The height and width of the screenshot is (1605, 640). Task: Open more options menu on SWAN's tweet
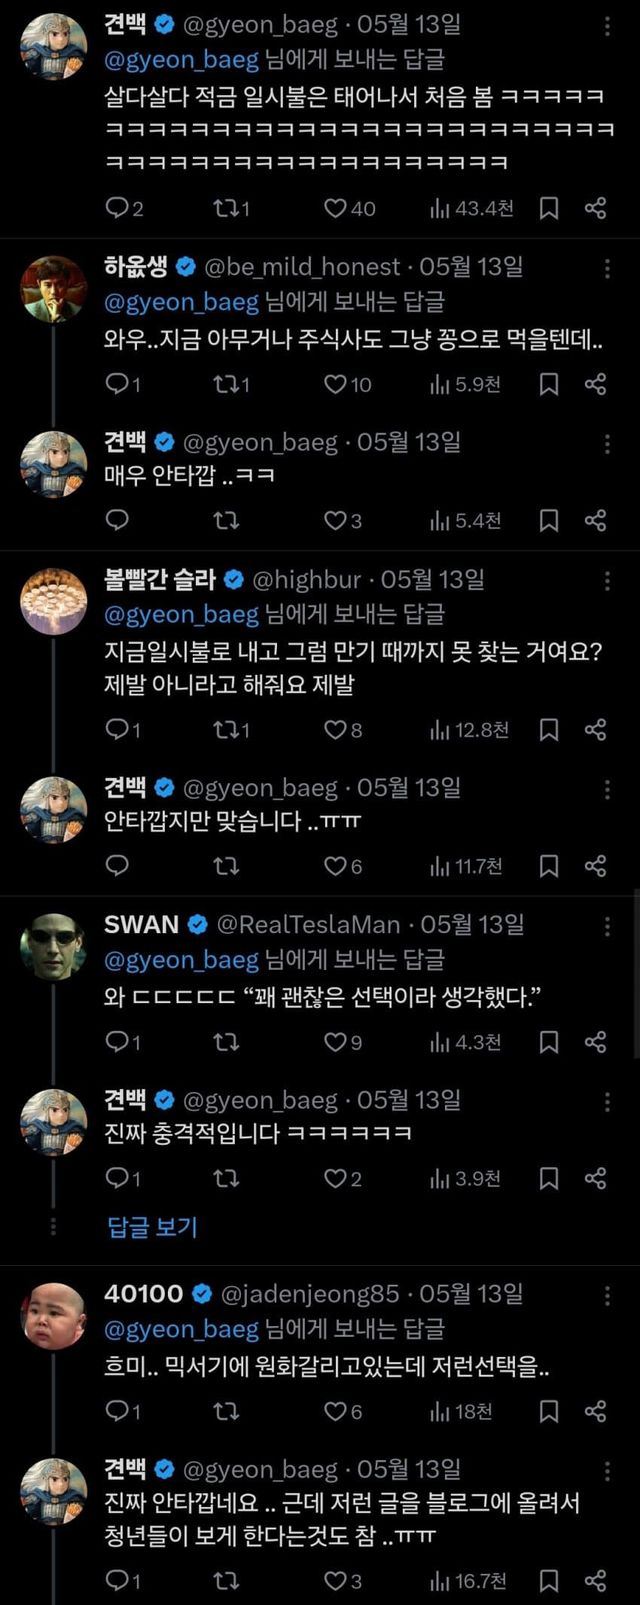pyautogui.click(x=607, y=926)
